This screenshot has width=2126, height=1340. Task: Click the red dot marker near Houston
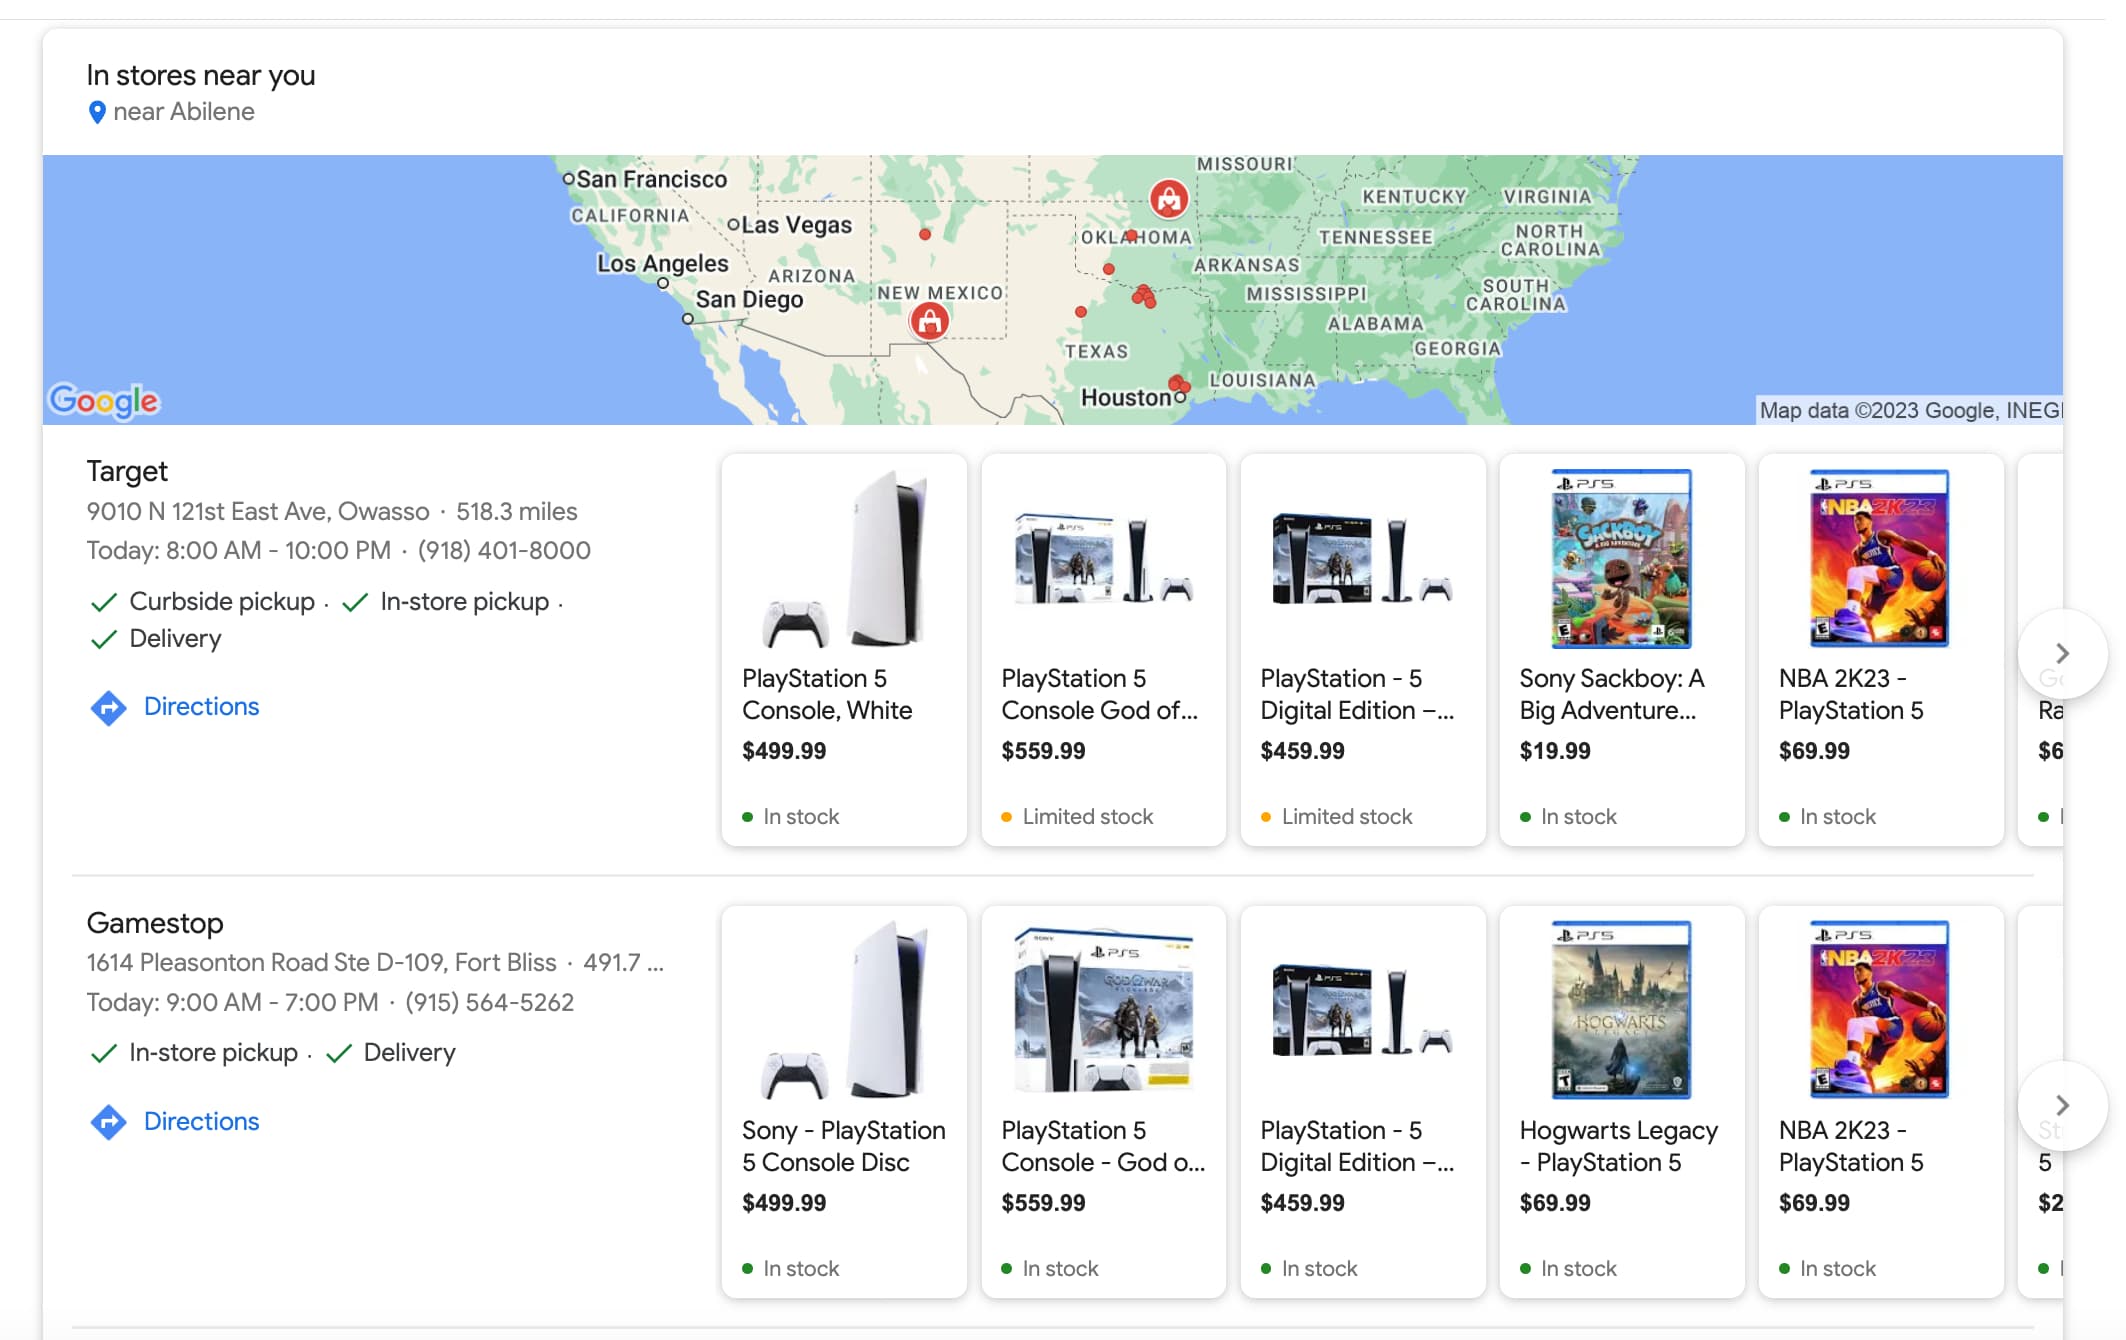click(1179, 383)
